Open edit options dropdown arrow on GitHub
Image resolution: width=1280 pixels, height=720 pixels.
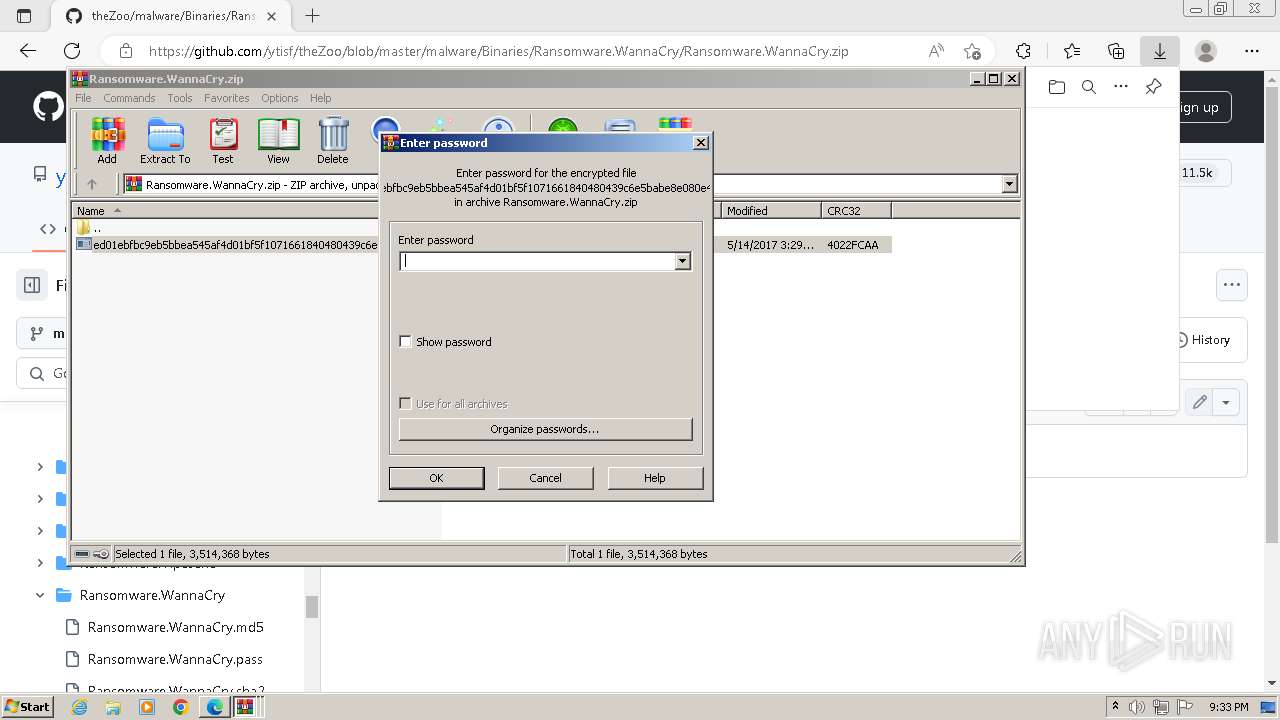point(1226,402)
